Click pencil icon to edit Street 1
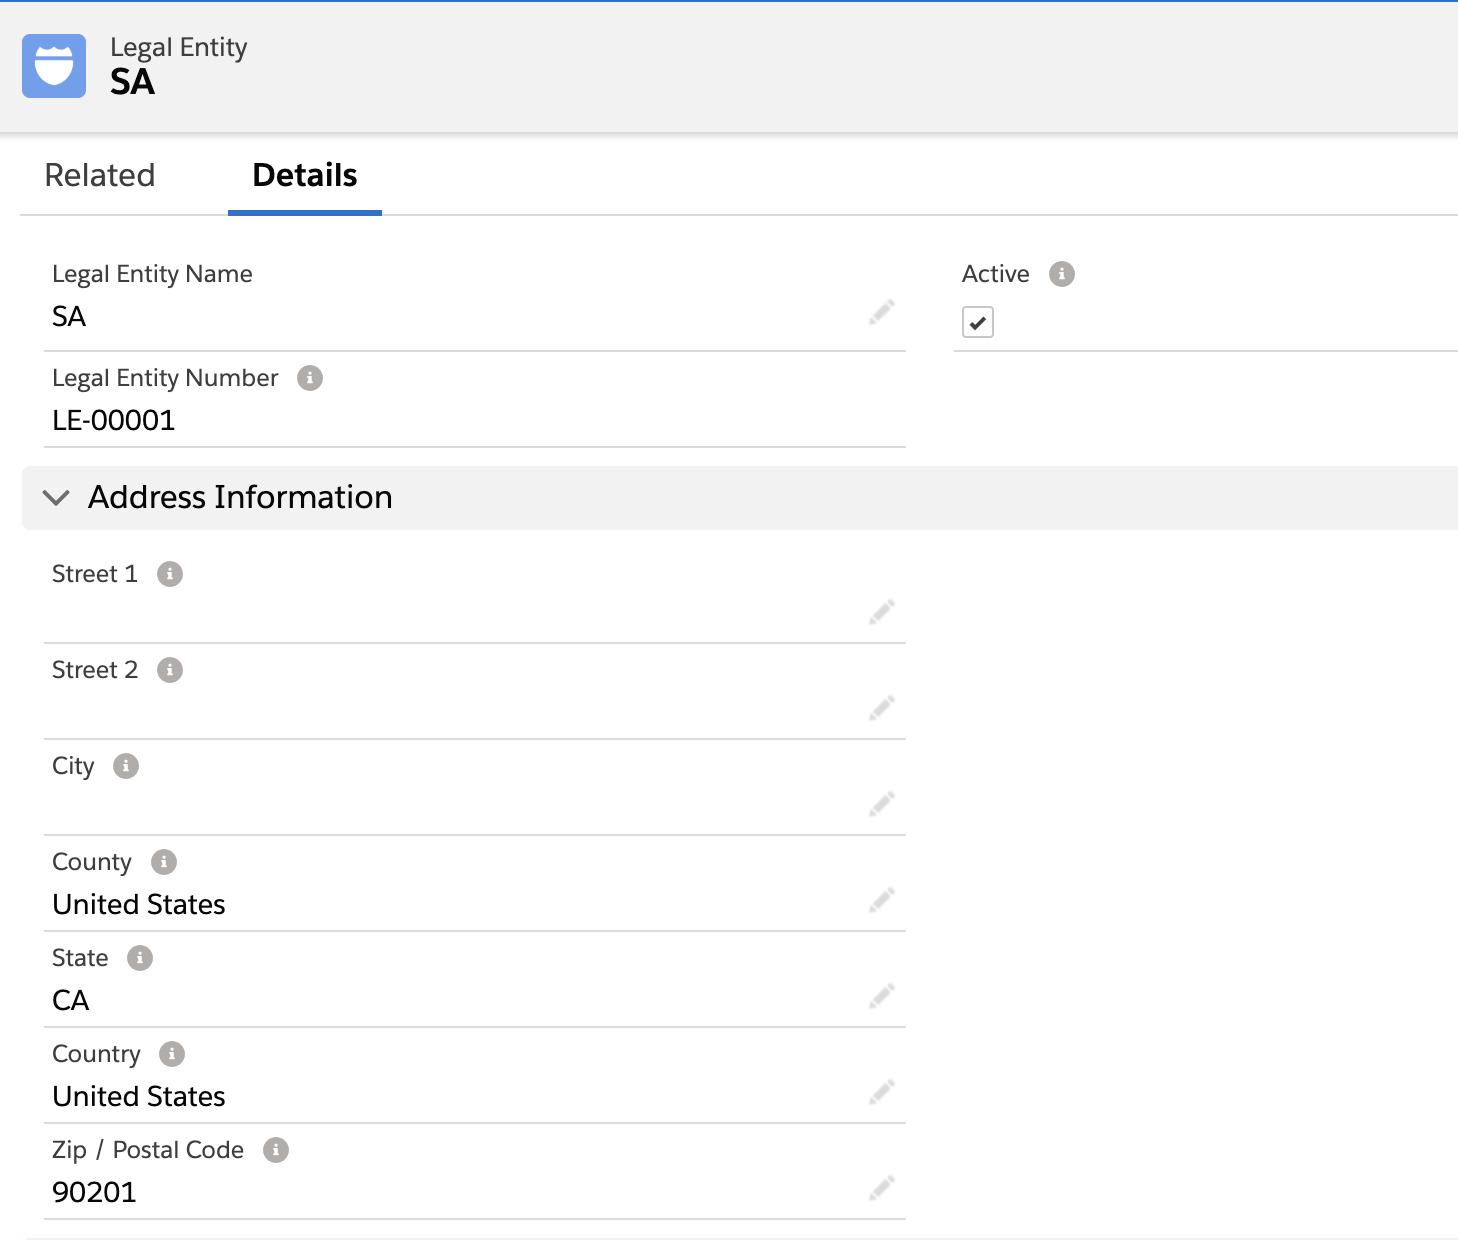Screen dimensions: 1458x1240 coord(881,612)
